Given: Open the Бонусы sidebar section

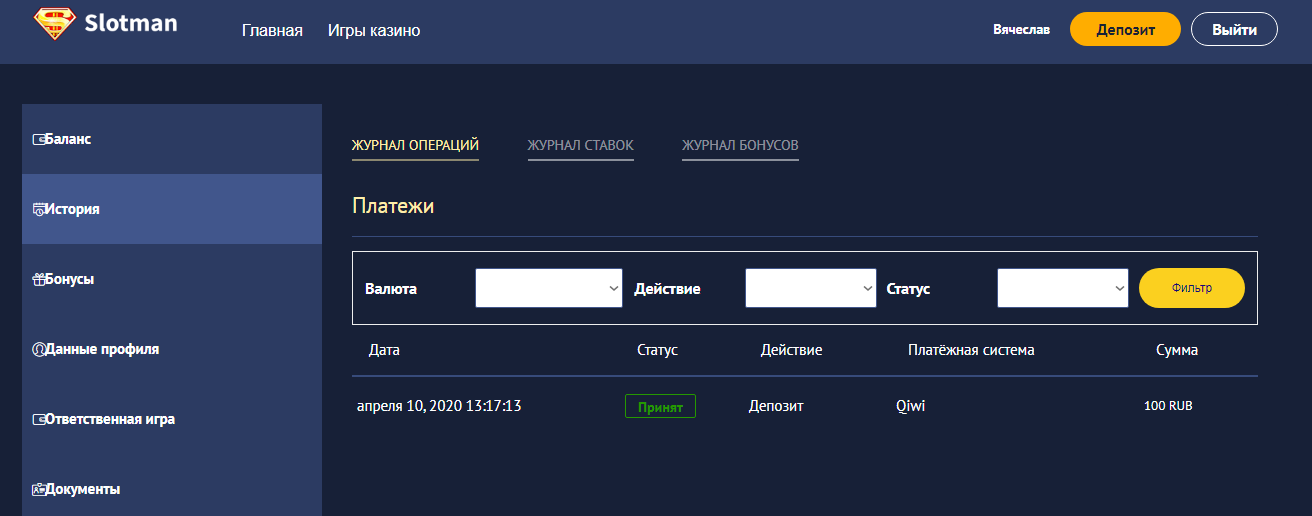Looking at the screenshot, I should point(172,279).
